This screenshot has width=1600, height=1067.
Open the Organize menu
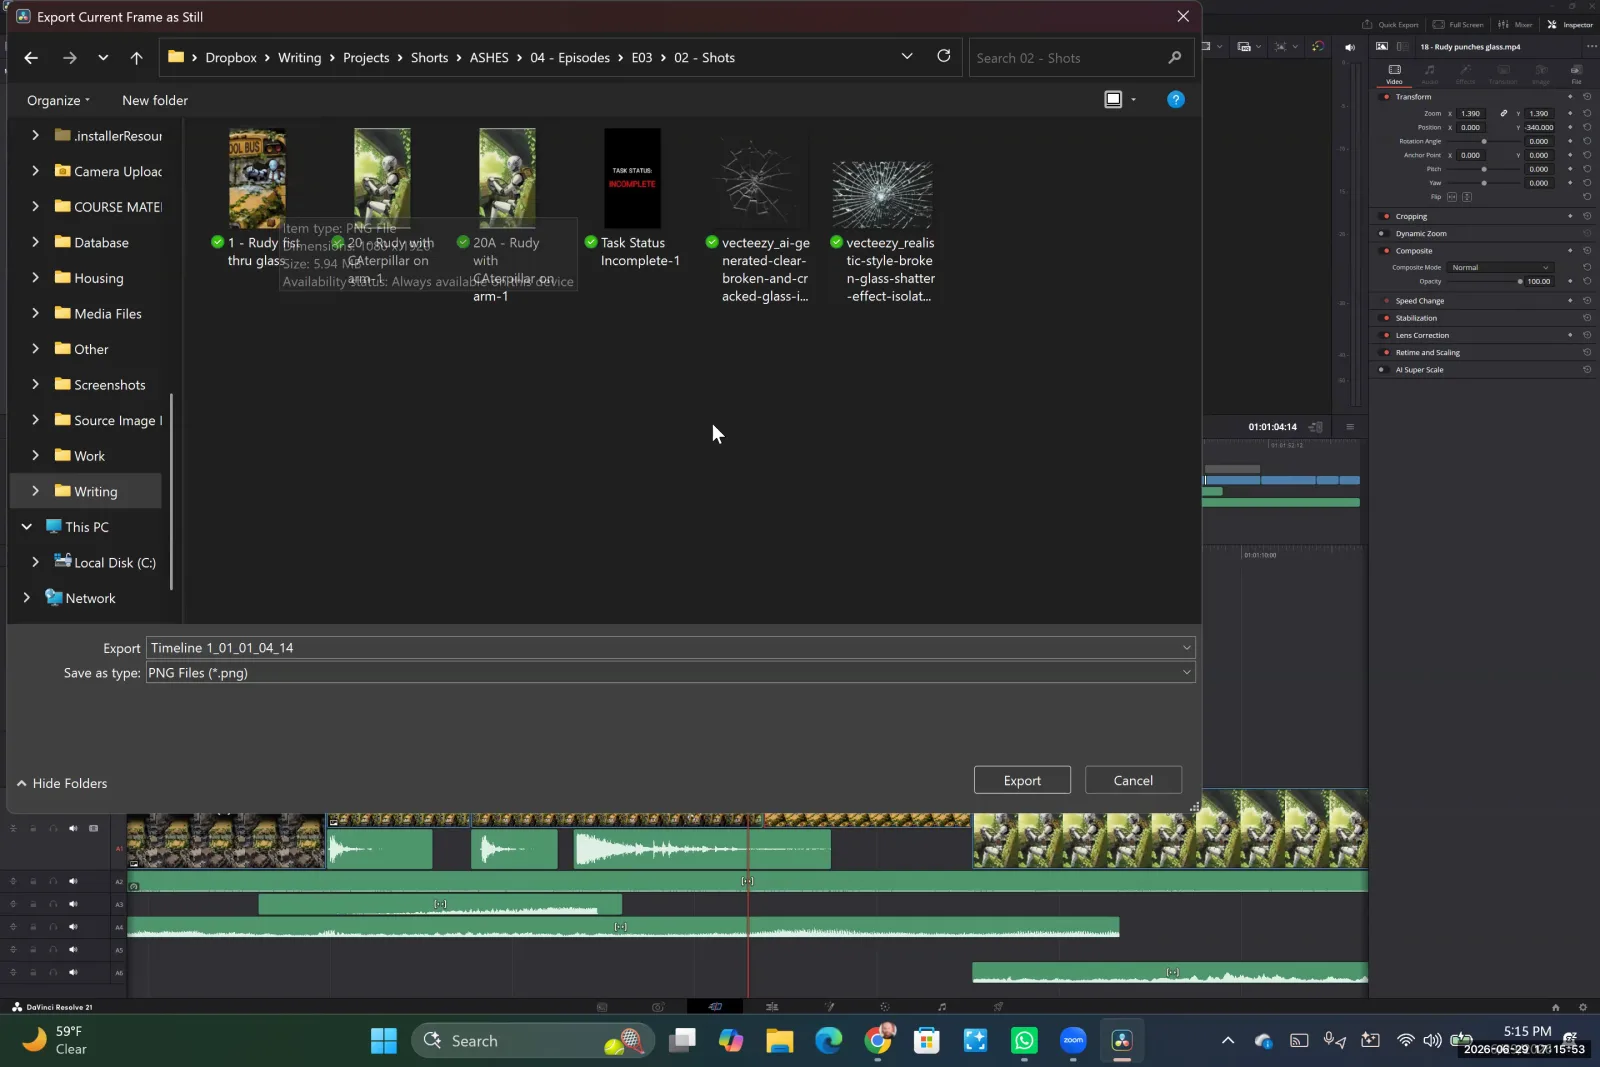tap(58, 100)
